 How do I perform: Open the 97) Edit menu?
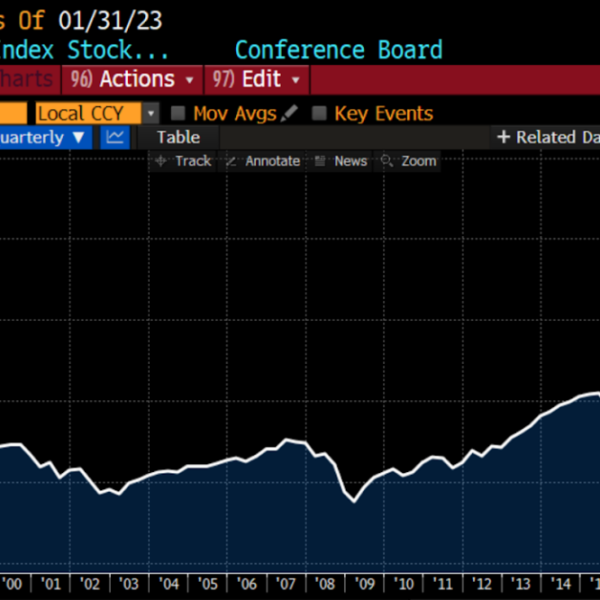click(257, 79)
